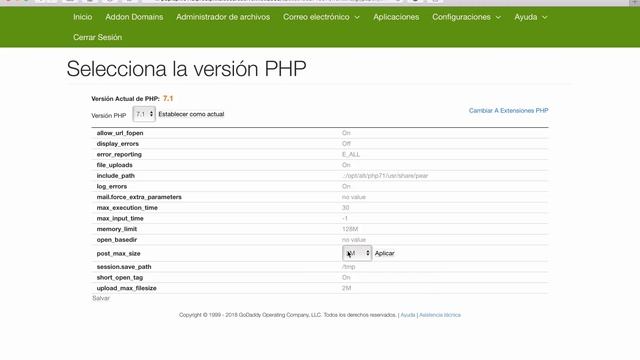
Task: Open the post_max_size value dropdown
Action: click(x=357, y=253)
